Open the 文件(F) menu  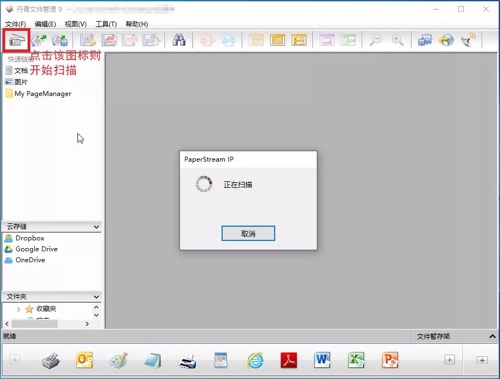(15, 24)
